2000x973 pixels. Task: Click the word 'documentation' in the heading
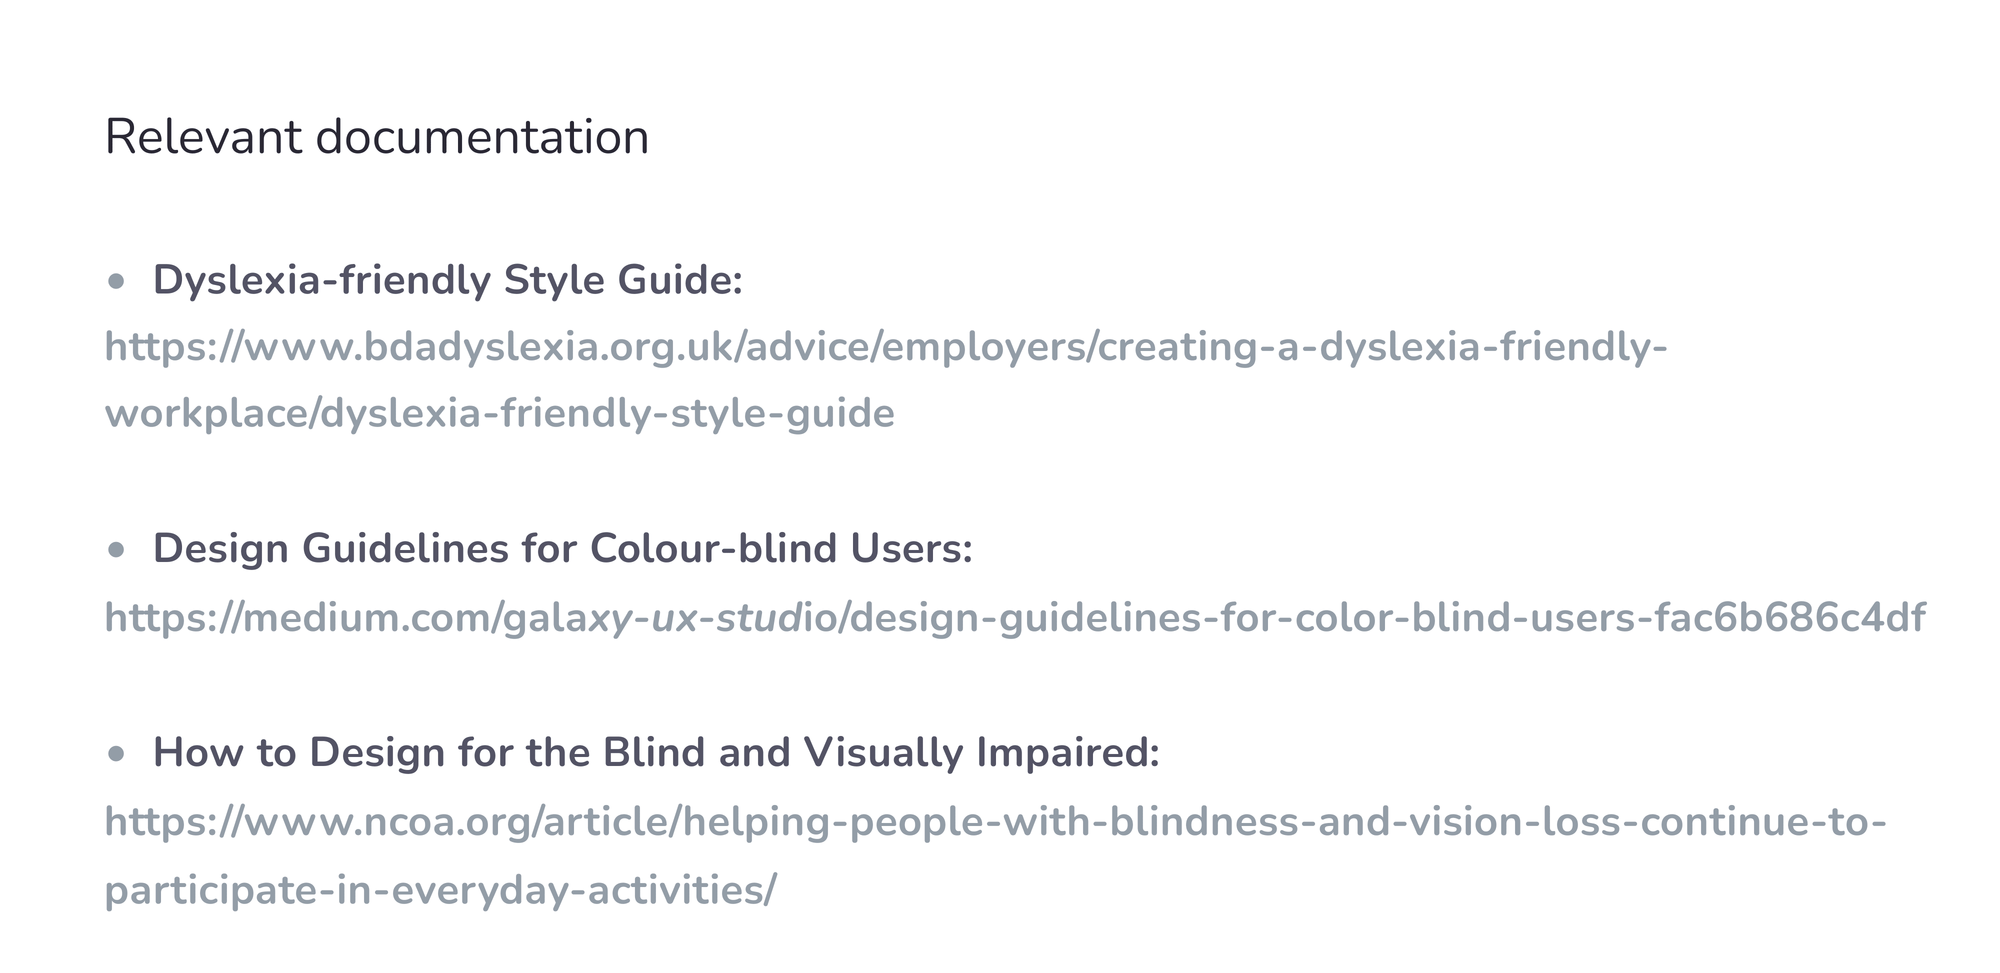(x=482, y=137)
